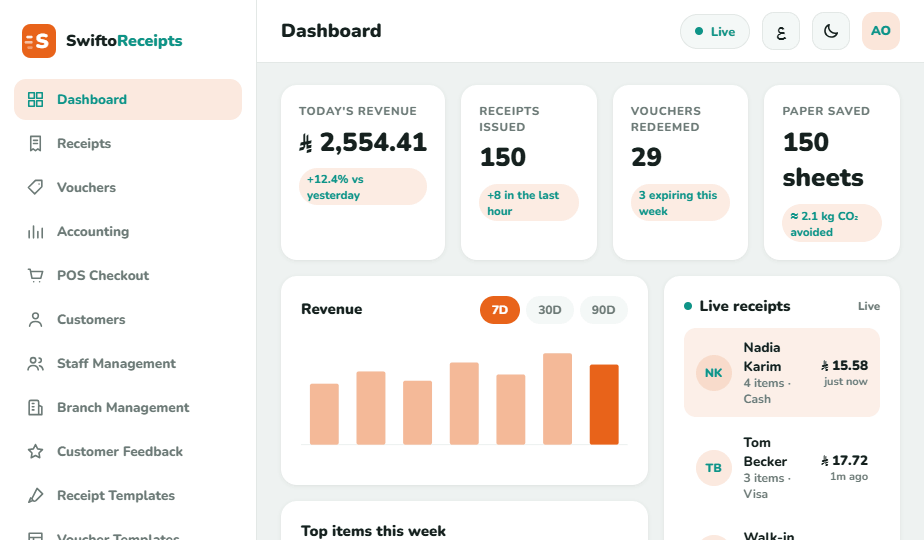Click the Live status pill in header
The width and height of the screenshot is (924, 540).
[715, 31]
